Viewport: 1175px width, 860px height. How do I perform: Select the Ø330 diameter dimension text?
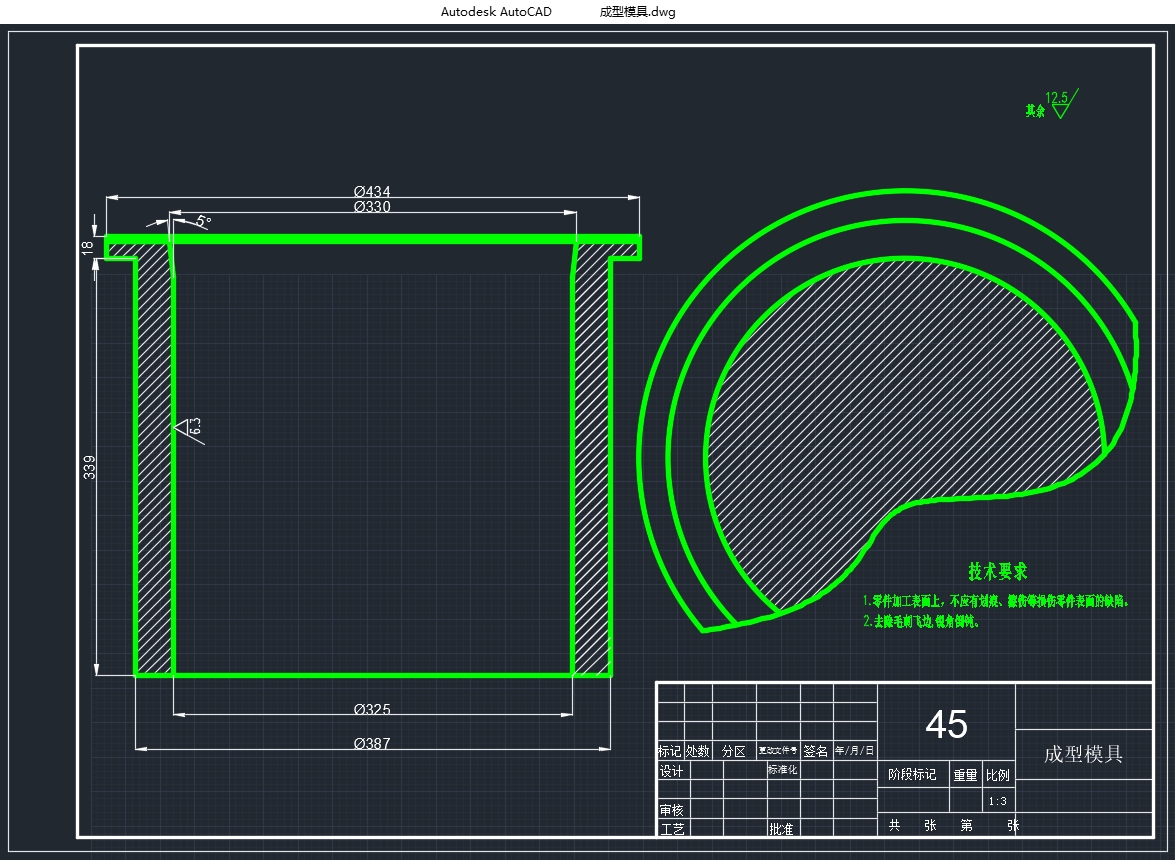click(372, 207)
